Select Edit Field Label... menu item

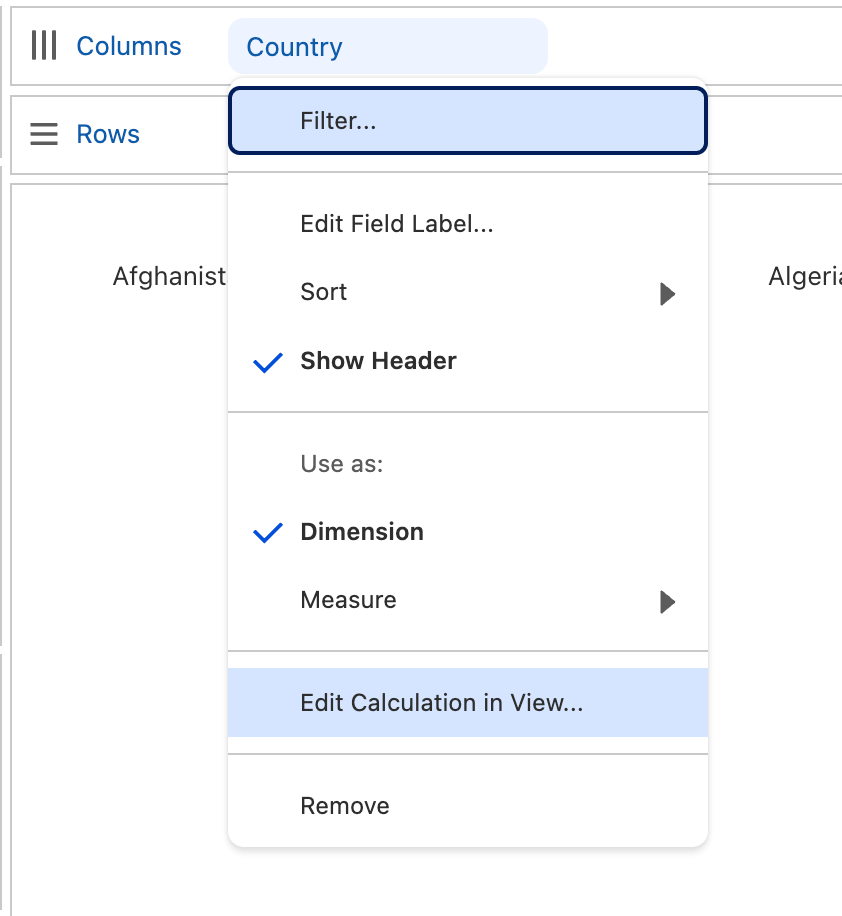[397, 224]
